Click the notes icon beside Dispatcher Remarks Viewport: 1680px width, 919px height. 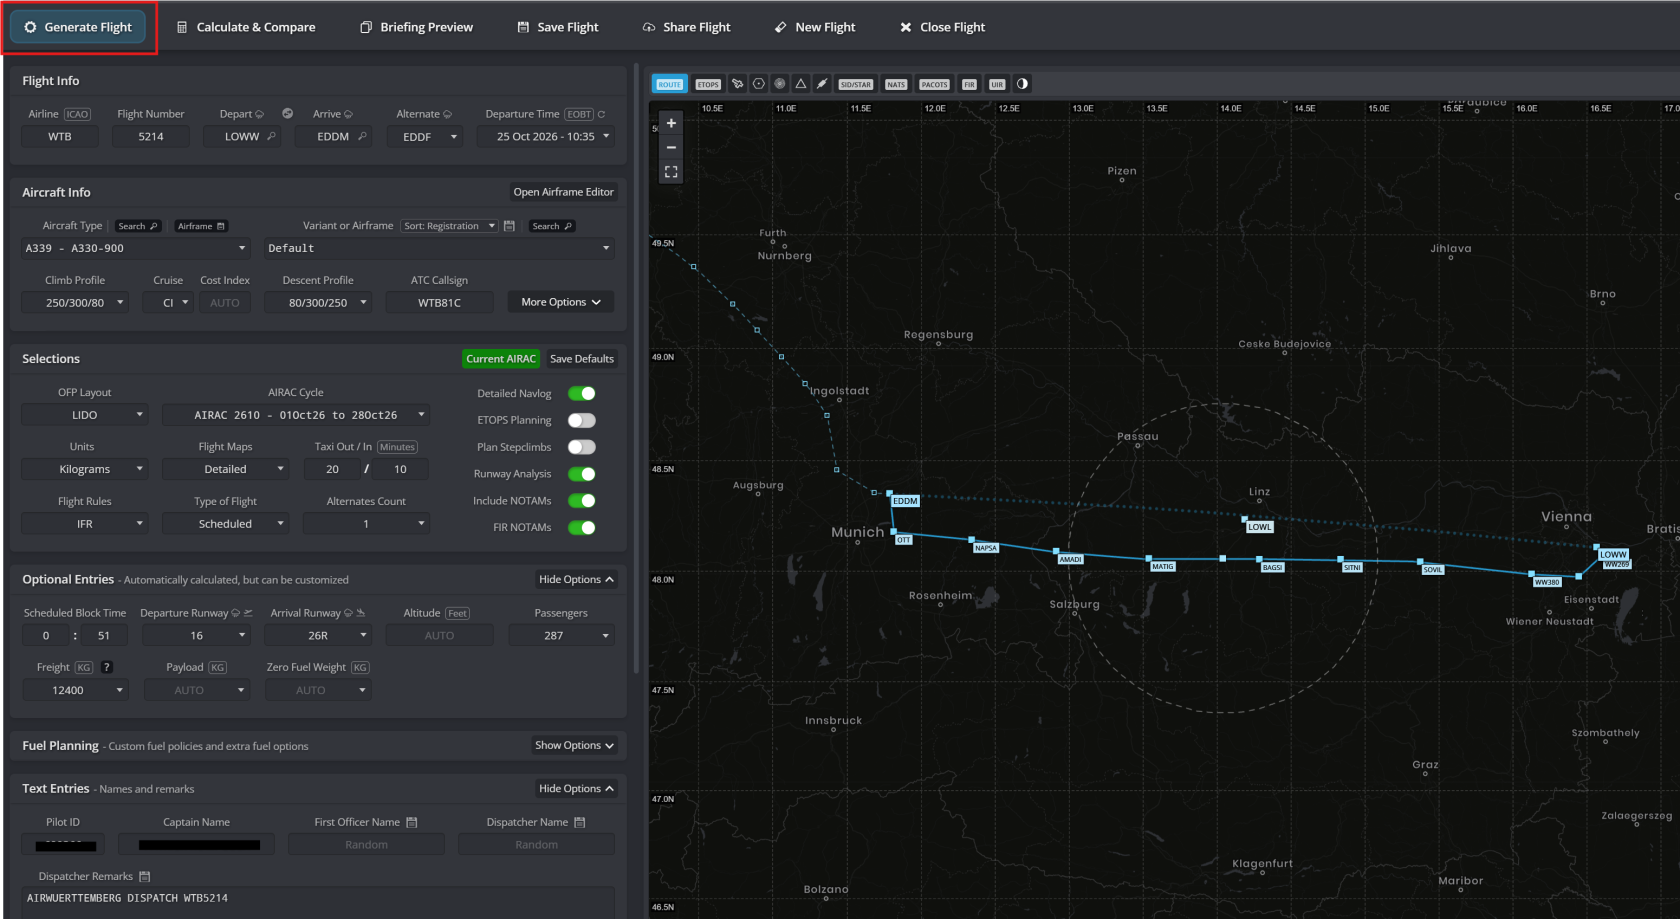144,876
